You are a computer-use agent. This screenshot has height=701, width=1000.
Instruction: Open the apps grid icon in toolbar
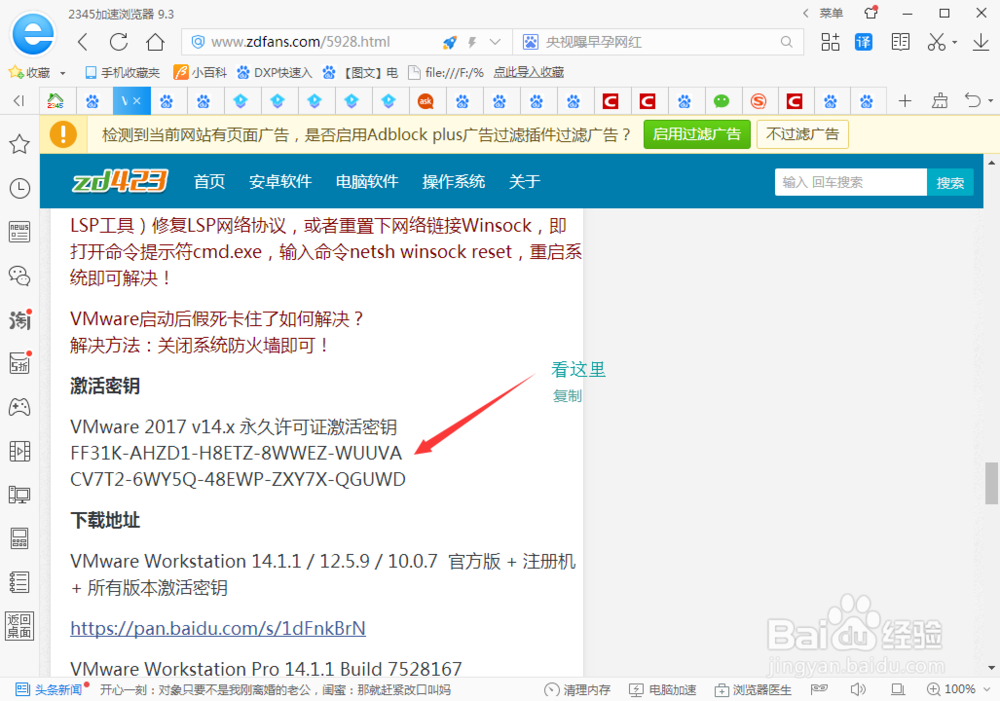[x=830, y=42]
